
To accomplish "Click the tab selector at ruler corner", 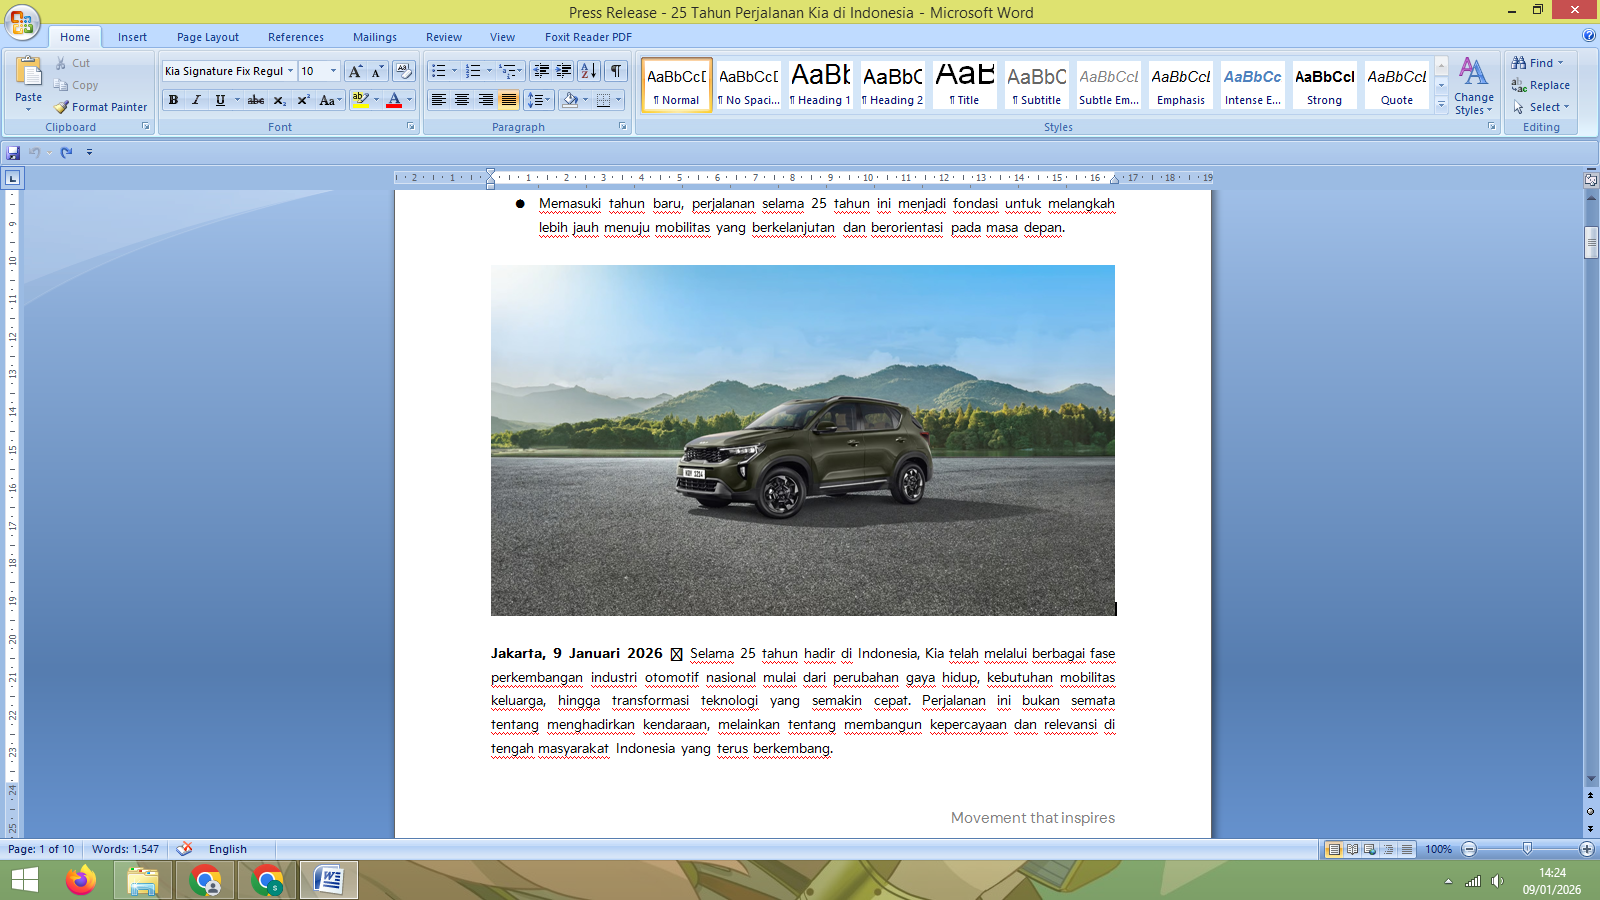I will [12, 178].
